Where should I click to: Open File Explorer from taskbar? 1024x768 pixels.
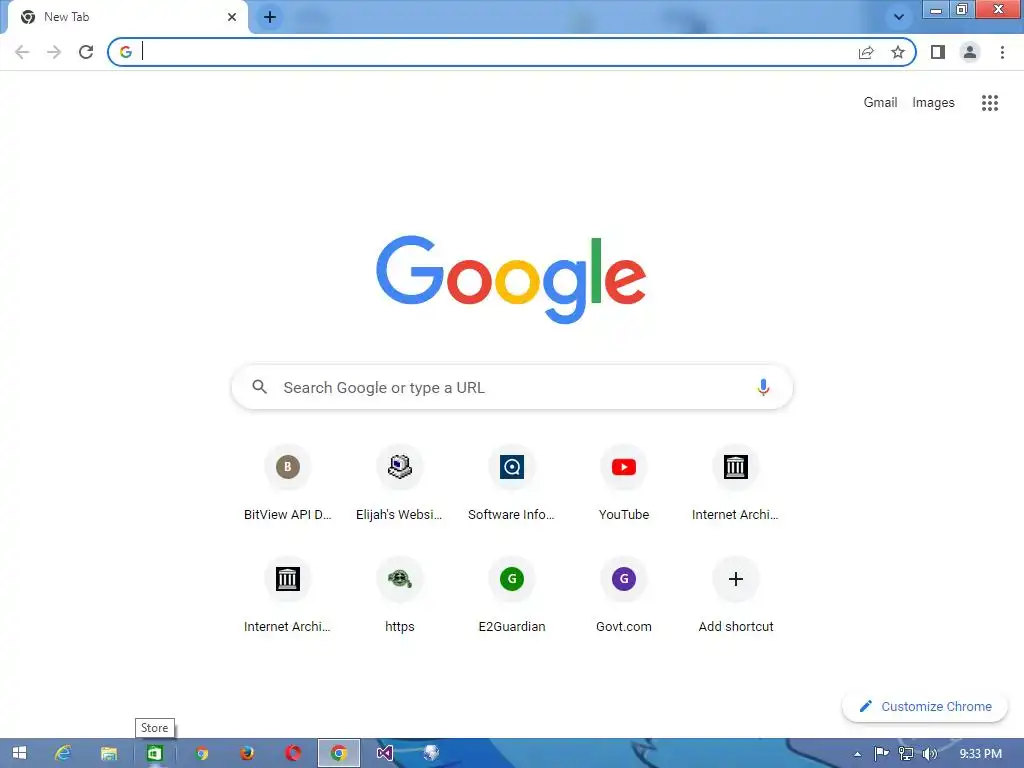pyautogui.click(x=108, y=753)
